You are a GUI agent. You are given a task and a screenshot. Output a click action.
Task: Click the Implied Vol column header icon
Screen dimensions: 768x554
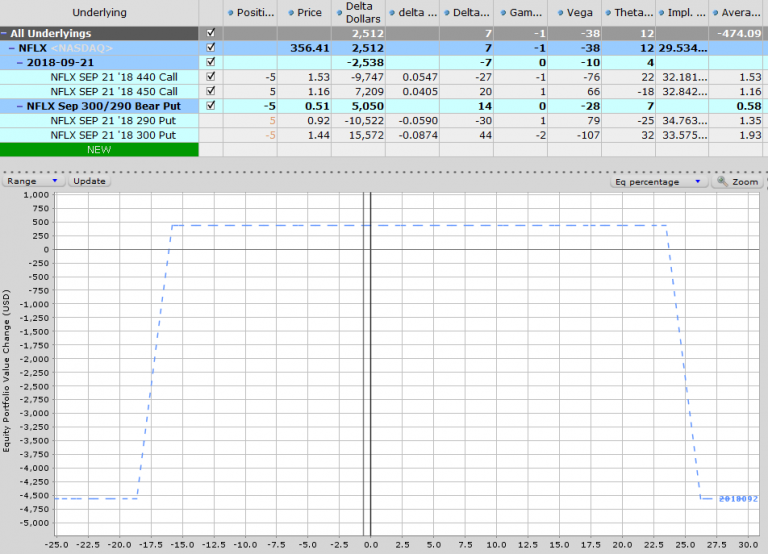[x=661, y=13]
